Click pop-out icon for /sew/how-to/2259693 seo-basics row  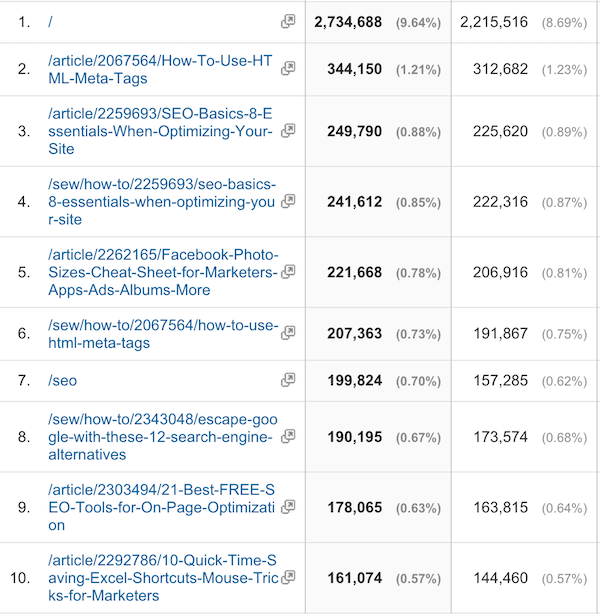tap(288, 201)
